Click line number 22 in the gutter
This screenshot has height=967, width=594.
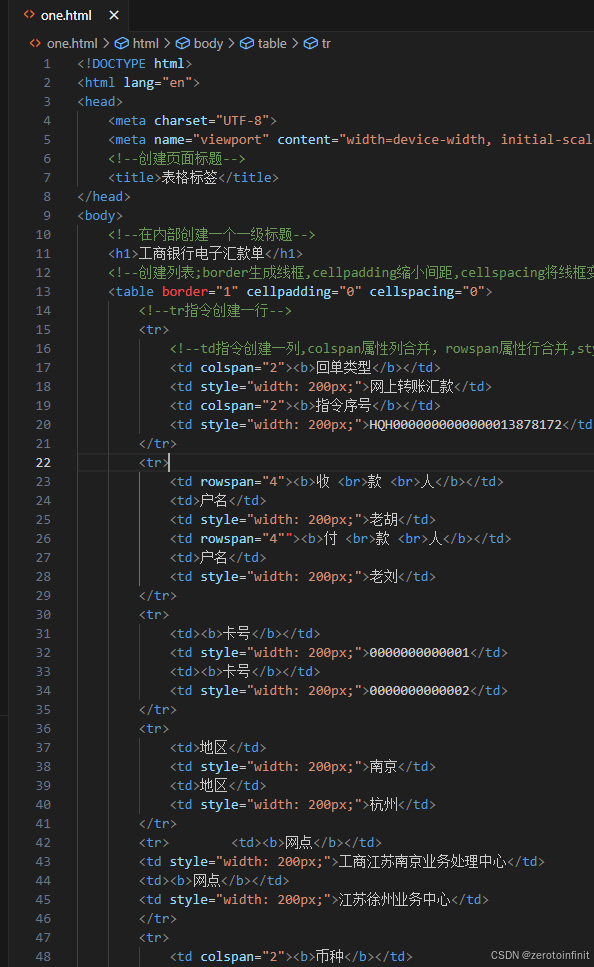[43, 463]
